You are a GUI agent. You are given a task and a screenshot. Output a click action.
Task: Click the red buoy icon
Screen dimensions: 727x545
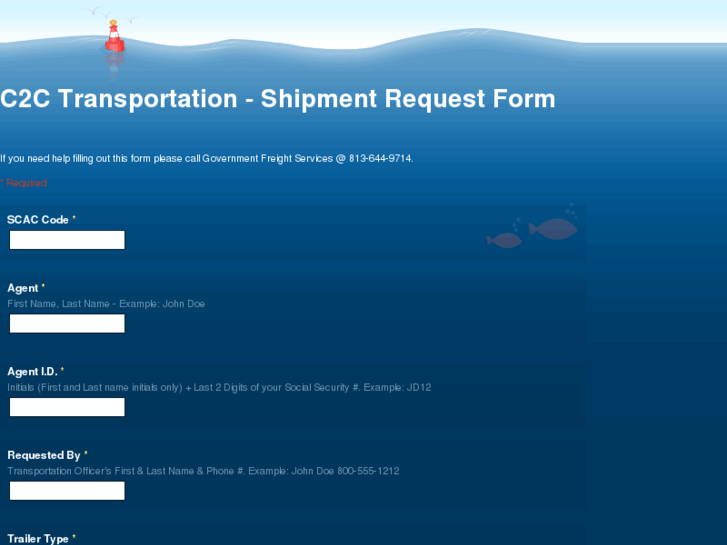[x=114, y=38]
